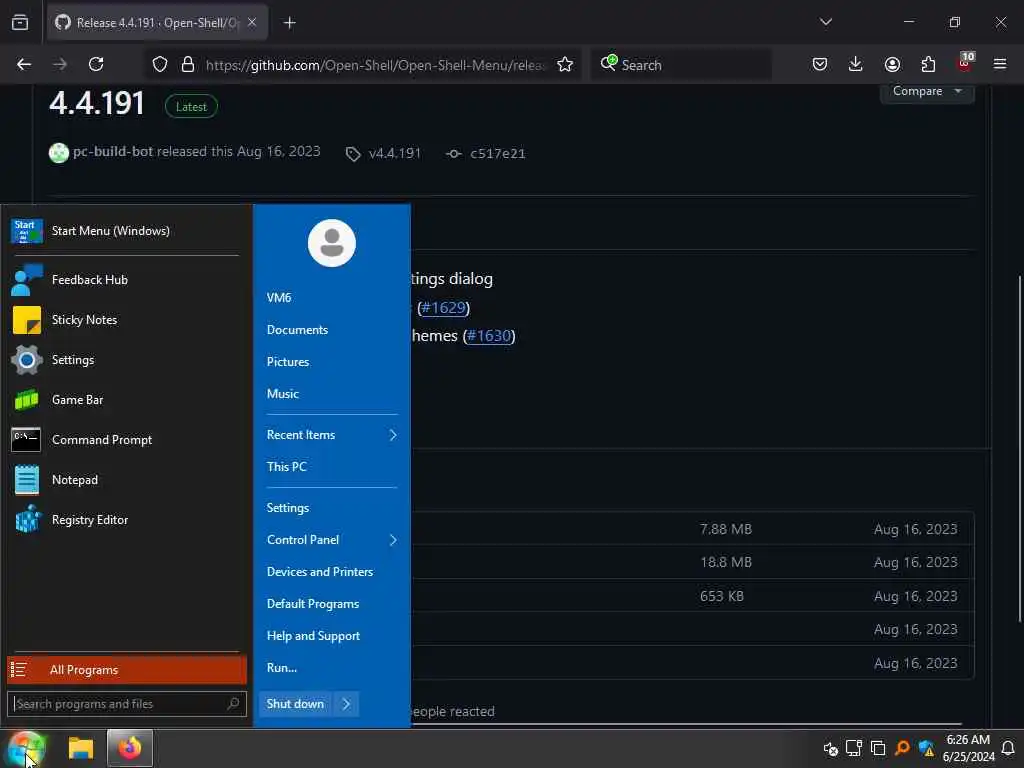This screenshot has height=768, width=1024.
Task: Click the user account avatar picture
Action: click(332, 243)
